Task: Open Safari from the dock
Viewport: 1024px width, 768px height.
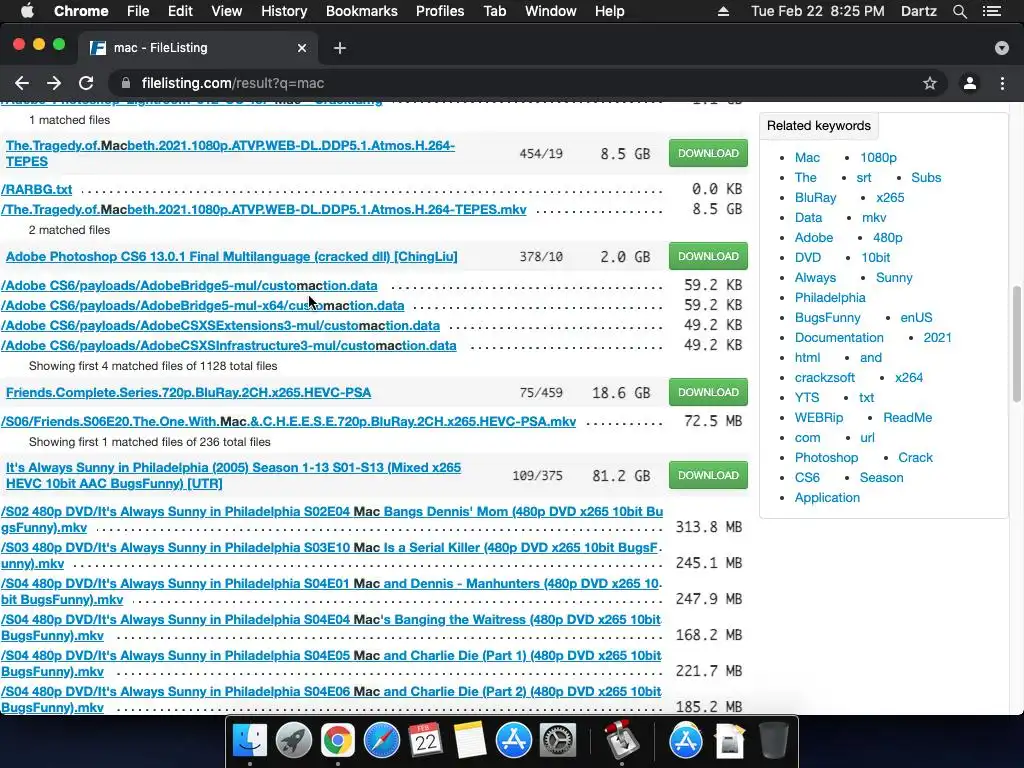Action: click(x=381, y=741)
